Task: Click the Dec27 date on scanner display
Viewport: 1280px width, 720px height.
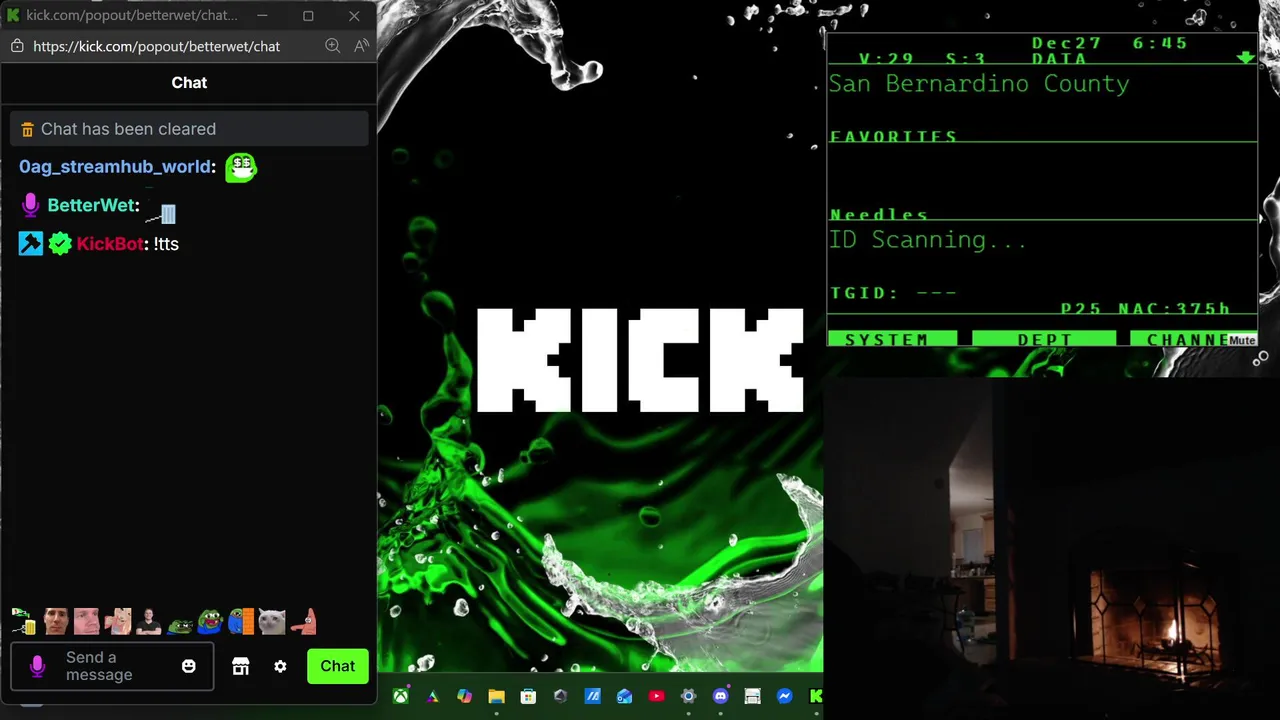Action: (x=1066, y=43)
